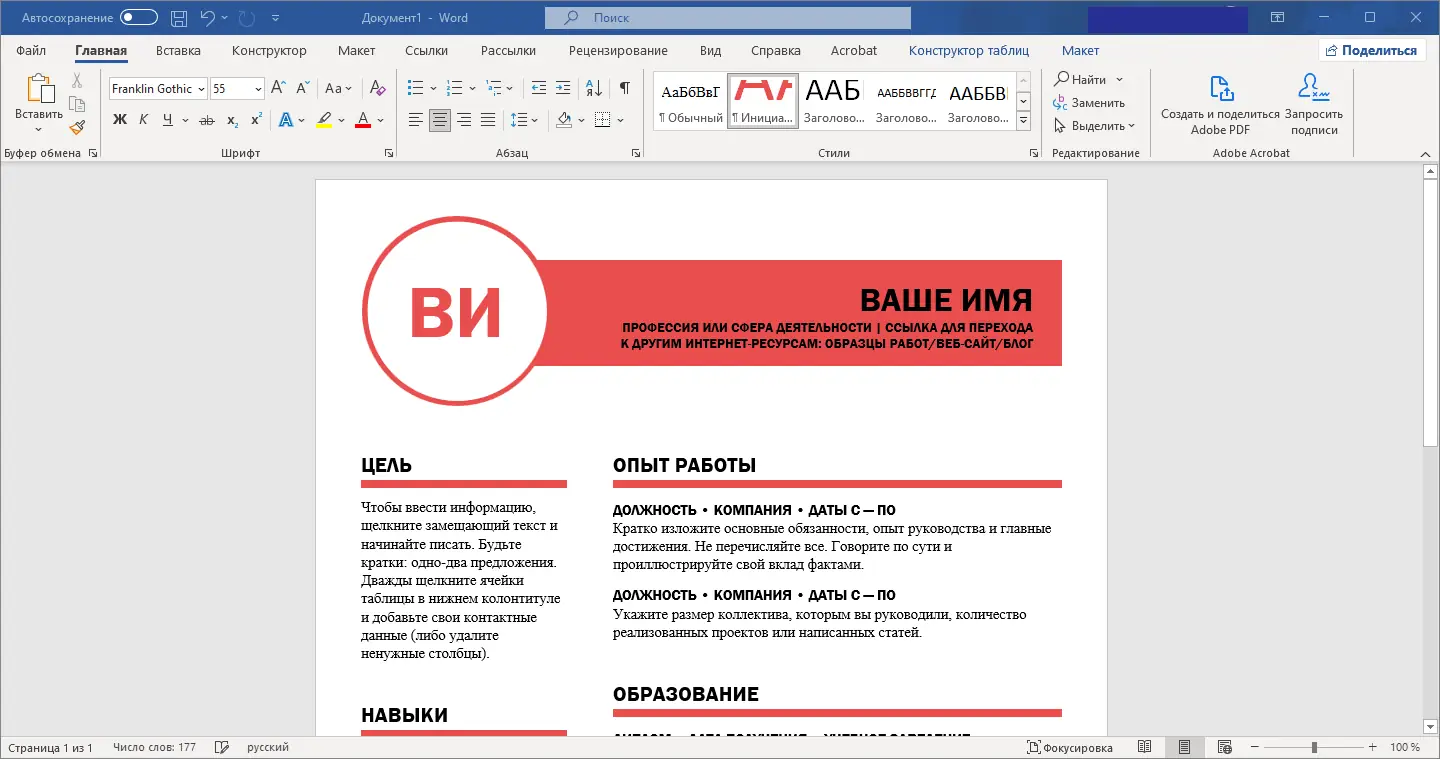This screenshot has width=1440, height=759.
Task: Save the document using the floppy icon
Action: coord(179,18)
